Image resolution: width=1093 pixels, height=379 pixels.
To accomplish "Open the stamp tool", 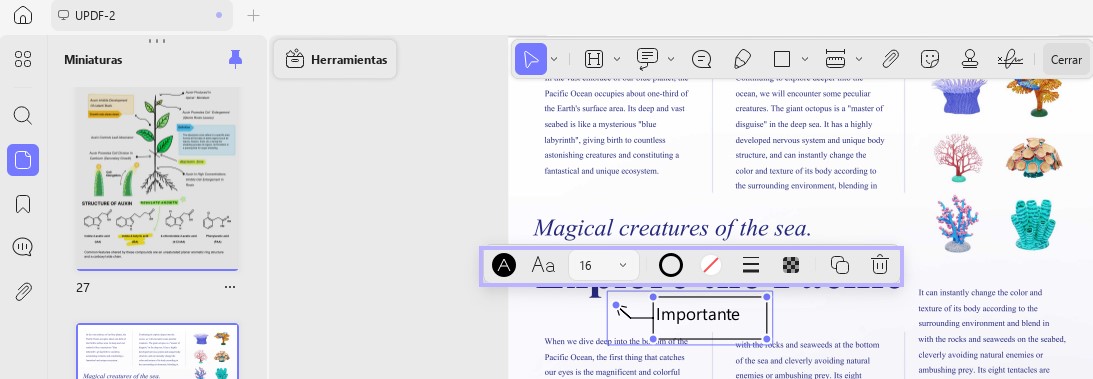I will (x=970, y=59).
